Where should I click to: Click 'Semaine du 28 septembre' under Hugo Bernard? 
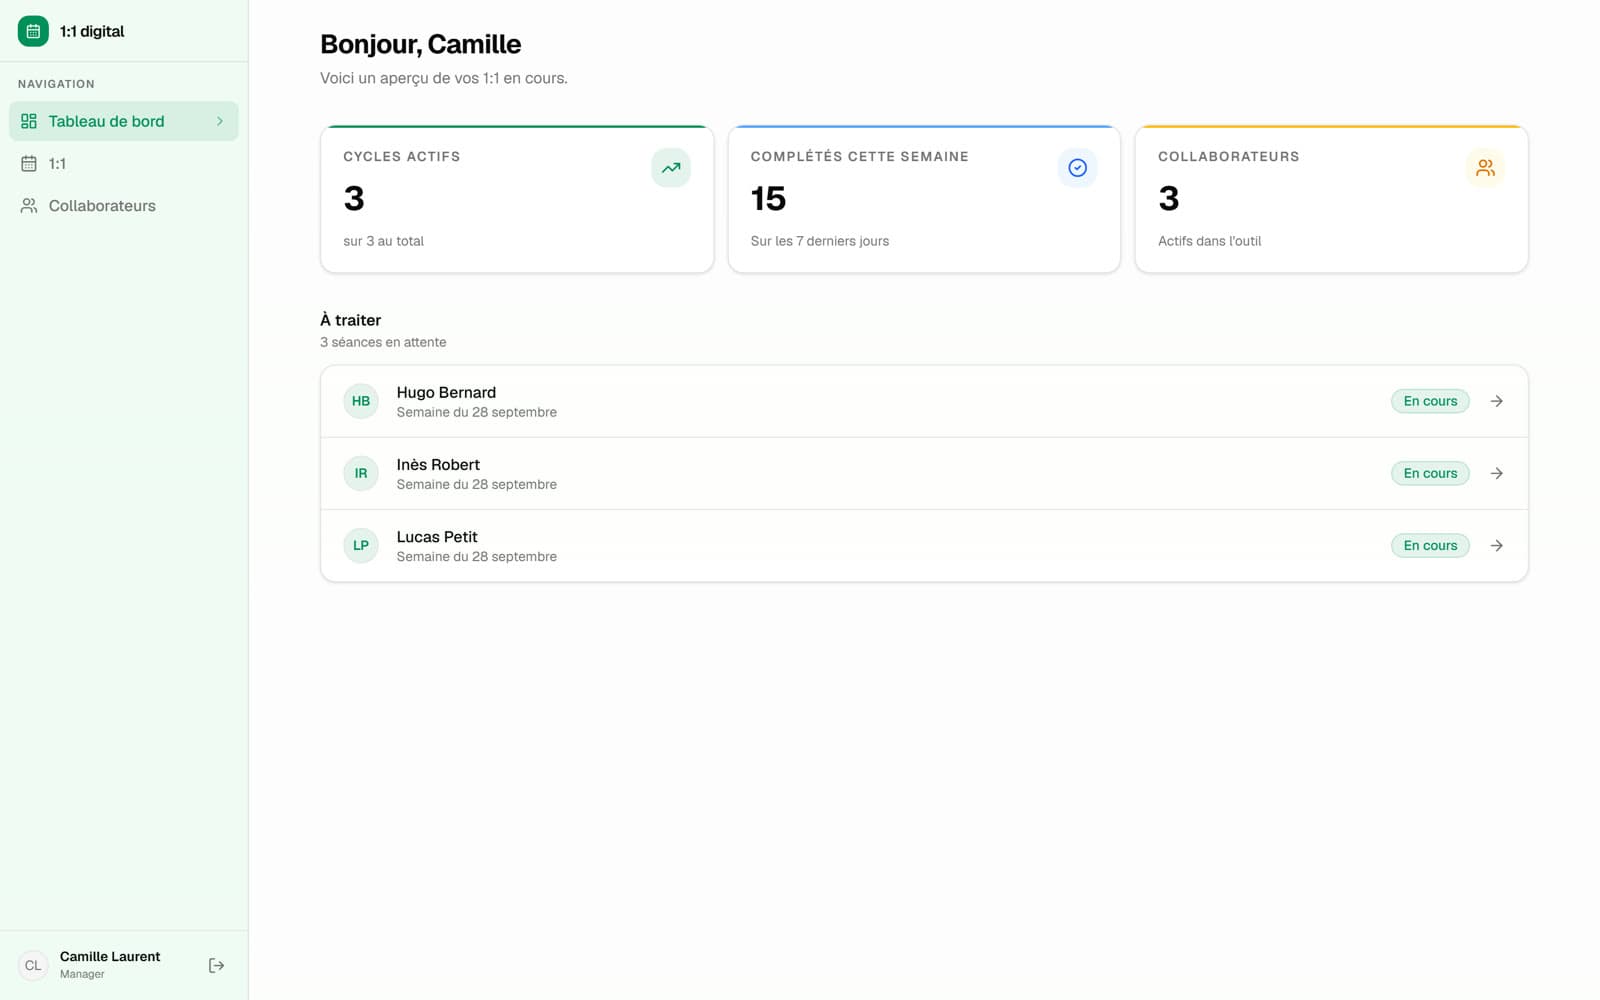click(476, 412)
